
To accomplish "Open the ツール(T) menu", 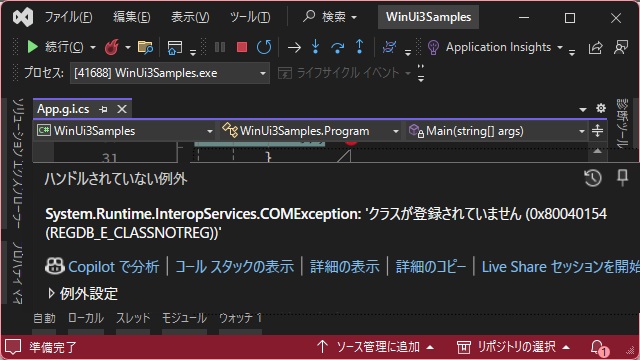I will coord(250,17).
